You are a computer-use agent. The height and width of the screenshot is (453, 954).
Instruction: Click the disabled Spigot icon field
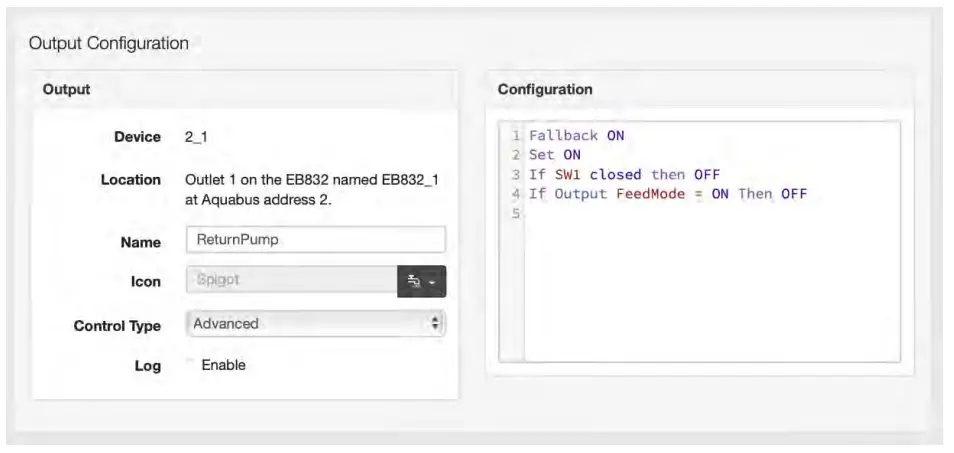point(292,280)
